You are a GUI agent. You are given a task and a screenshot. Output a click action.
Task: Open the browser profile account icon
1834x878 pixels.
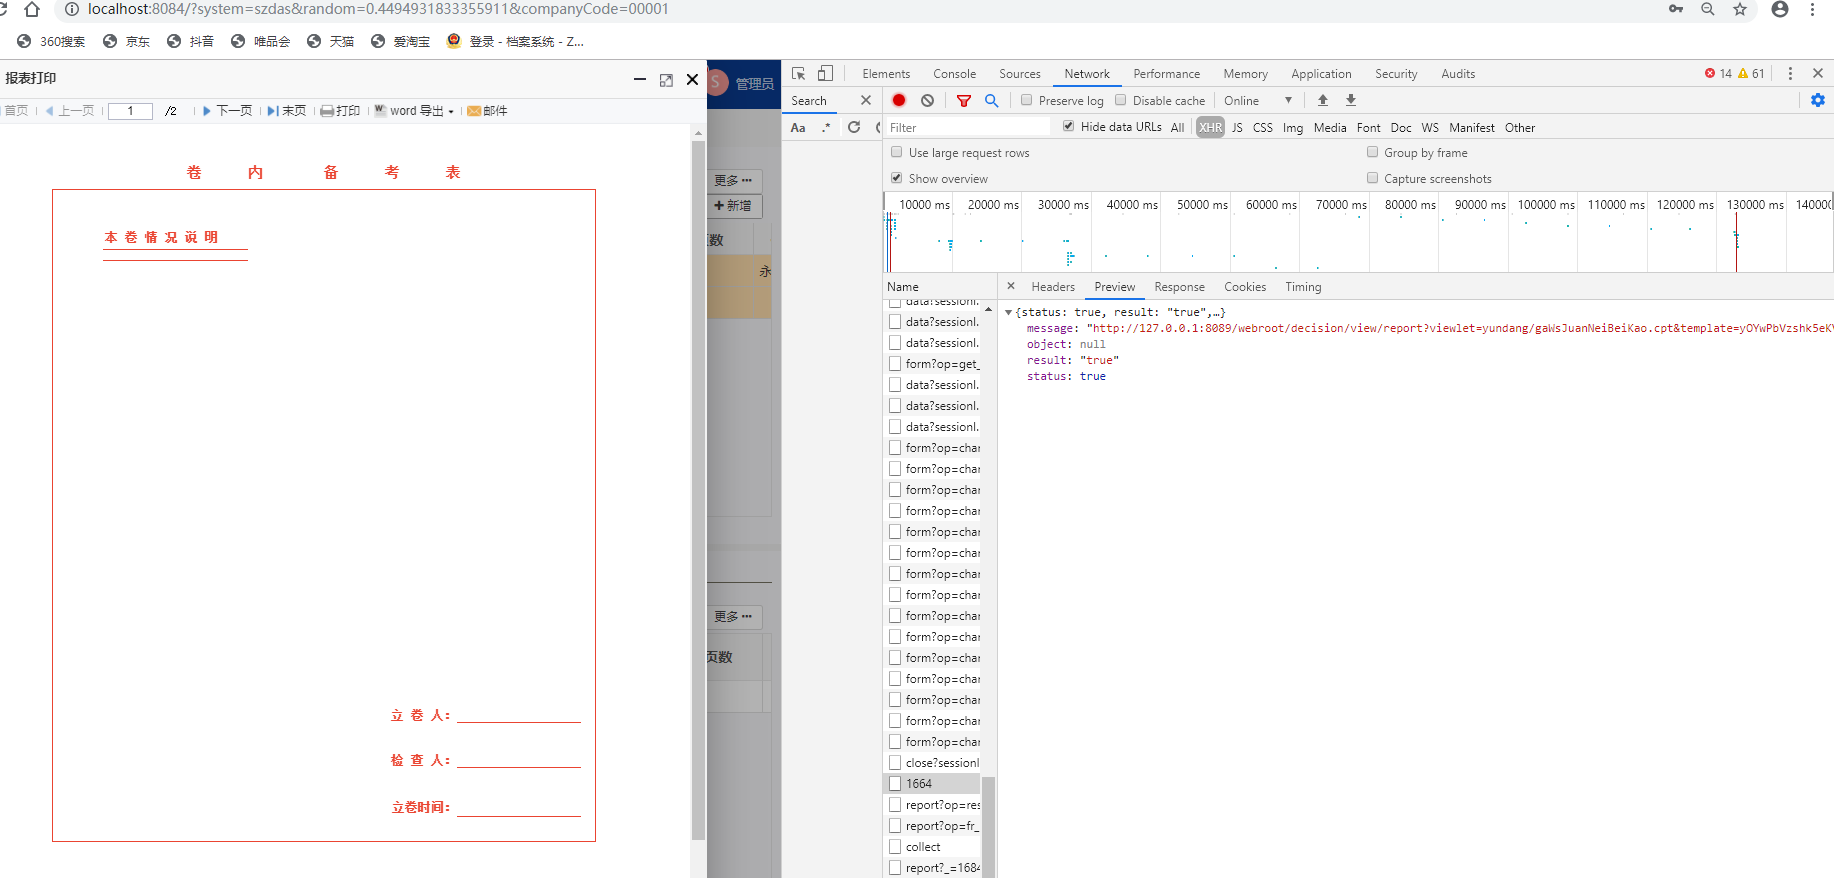point(1780,9)
